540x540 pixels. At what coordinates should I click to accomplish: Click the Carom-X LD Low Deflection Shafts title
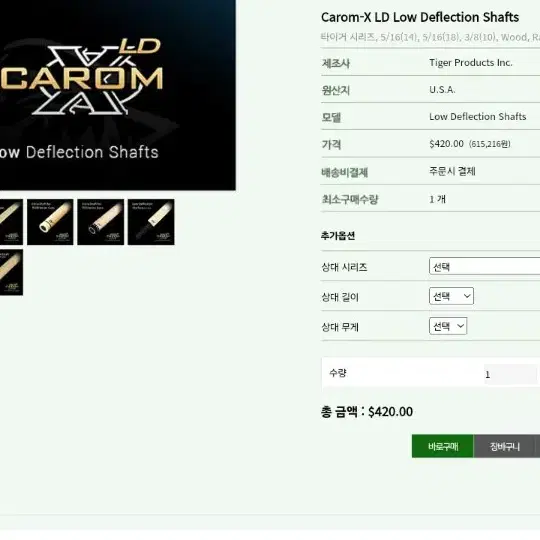click(420, 17)
